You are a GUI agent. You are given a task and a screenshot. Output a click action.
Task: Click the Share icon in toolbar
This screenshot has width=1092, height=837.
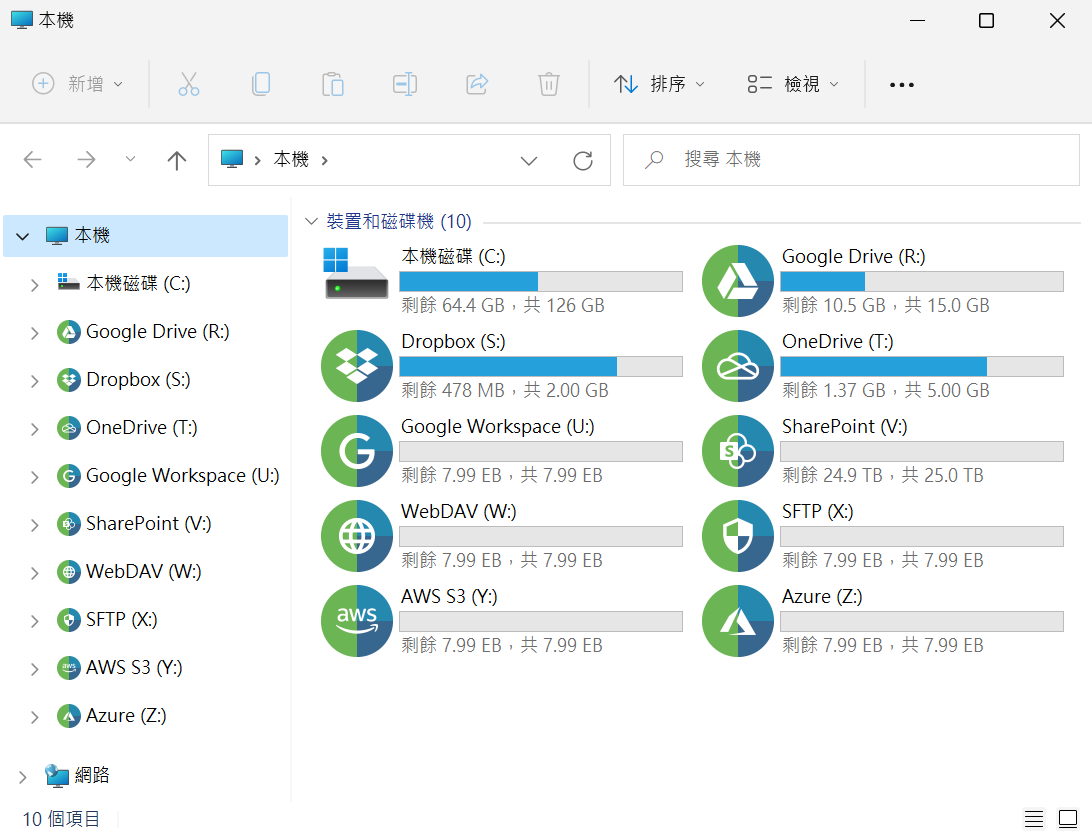(477, 84)
